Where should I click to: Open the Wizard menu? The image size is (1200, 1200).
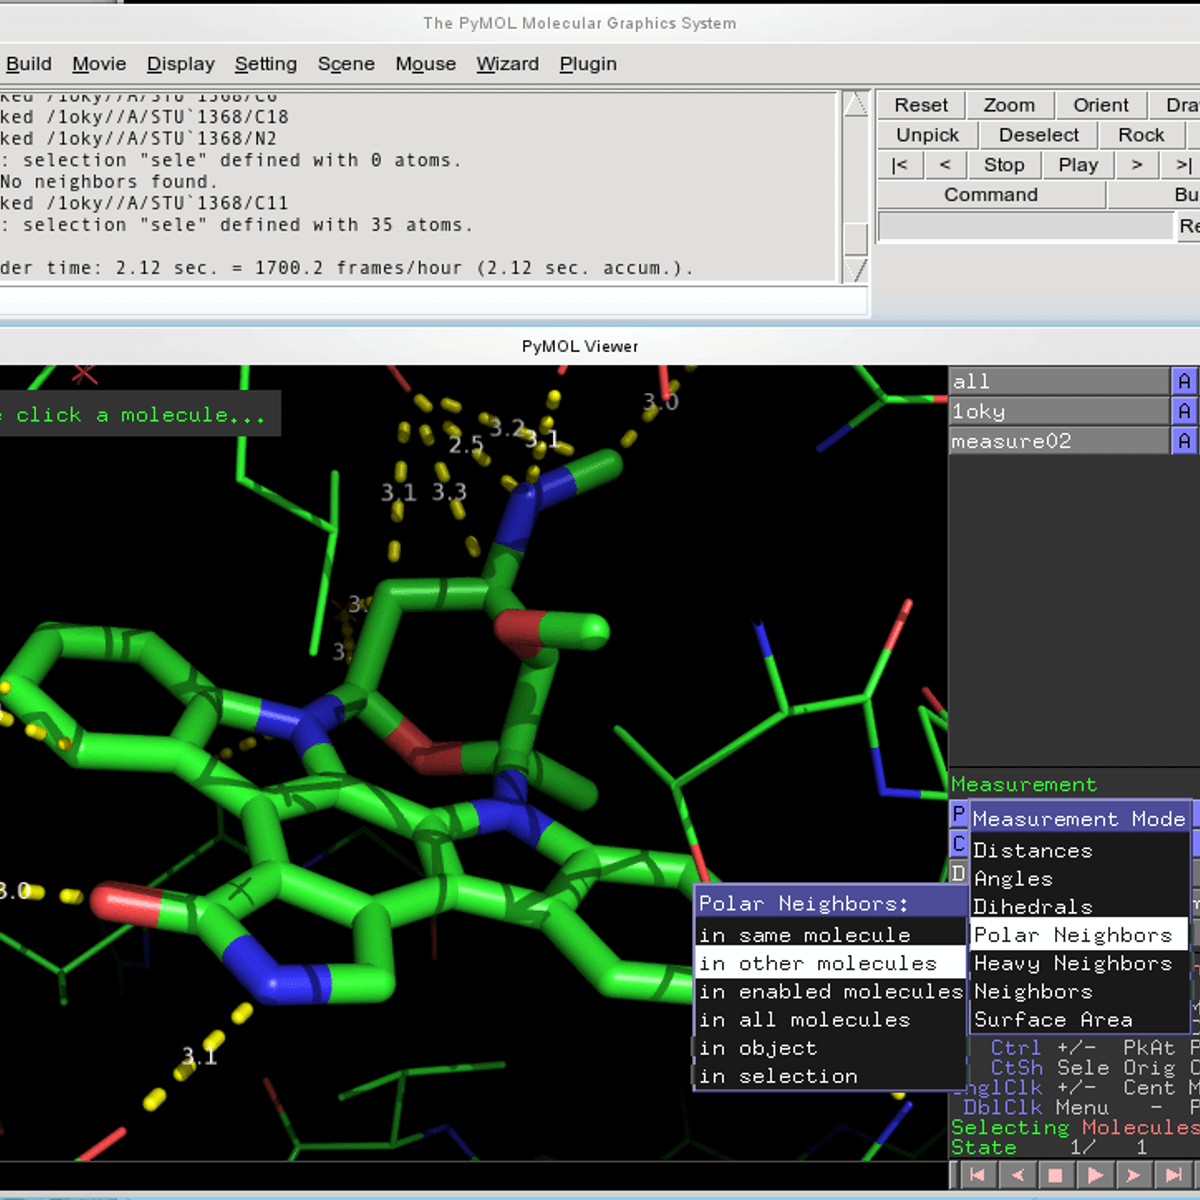[508, 64]
